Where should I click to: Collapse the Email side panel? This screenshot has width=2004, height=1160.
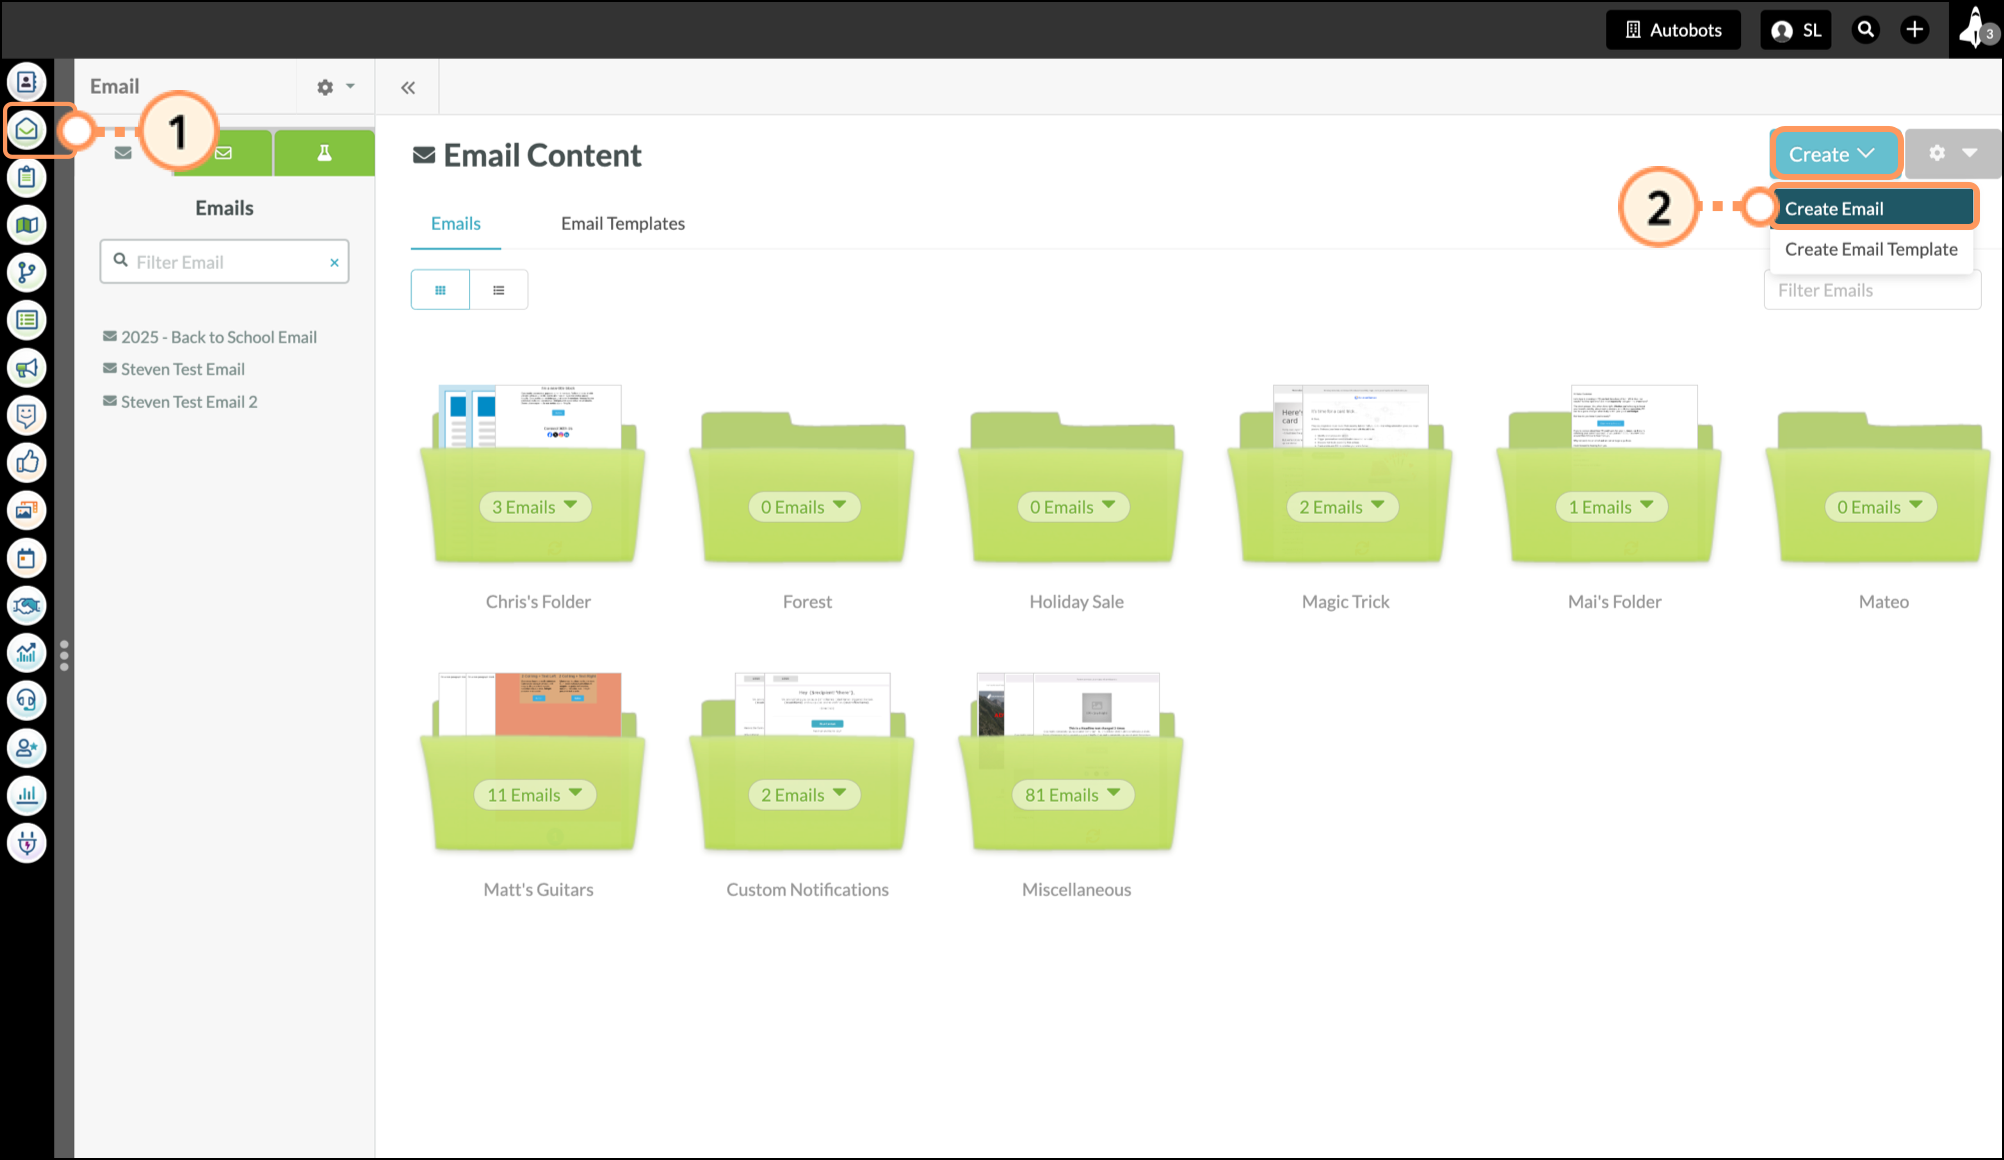[408, 88]
